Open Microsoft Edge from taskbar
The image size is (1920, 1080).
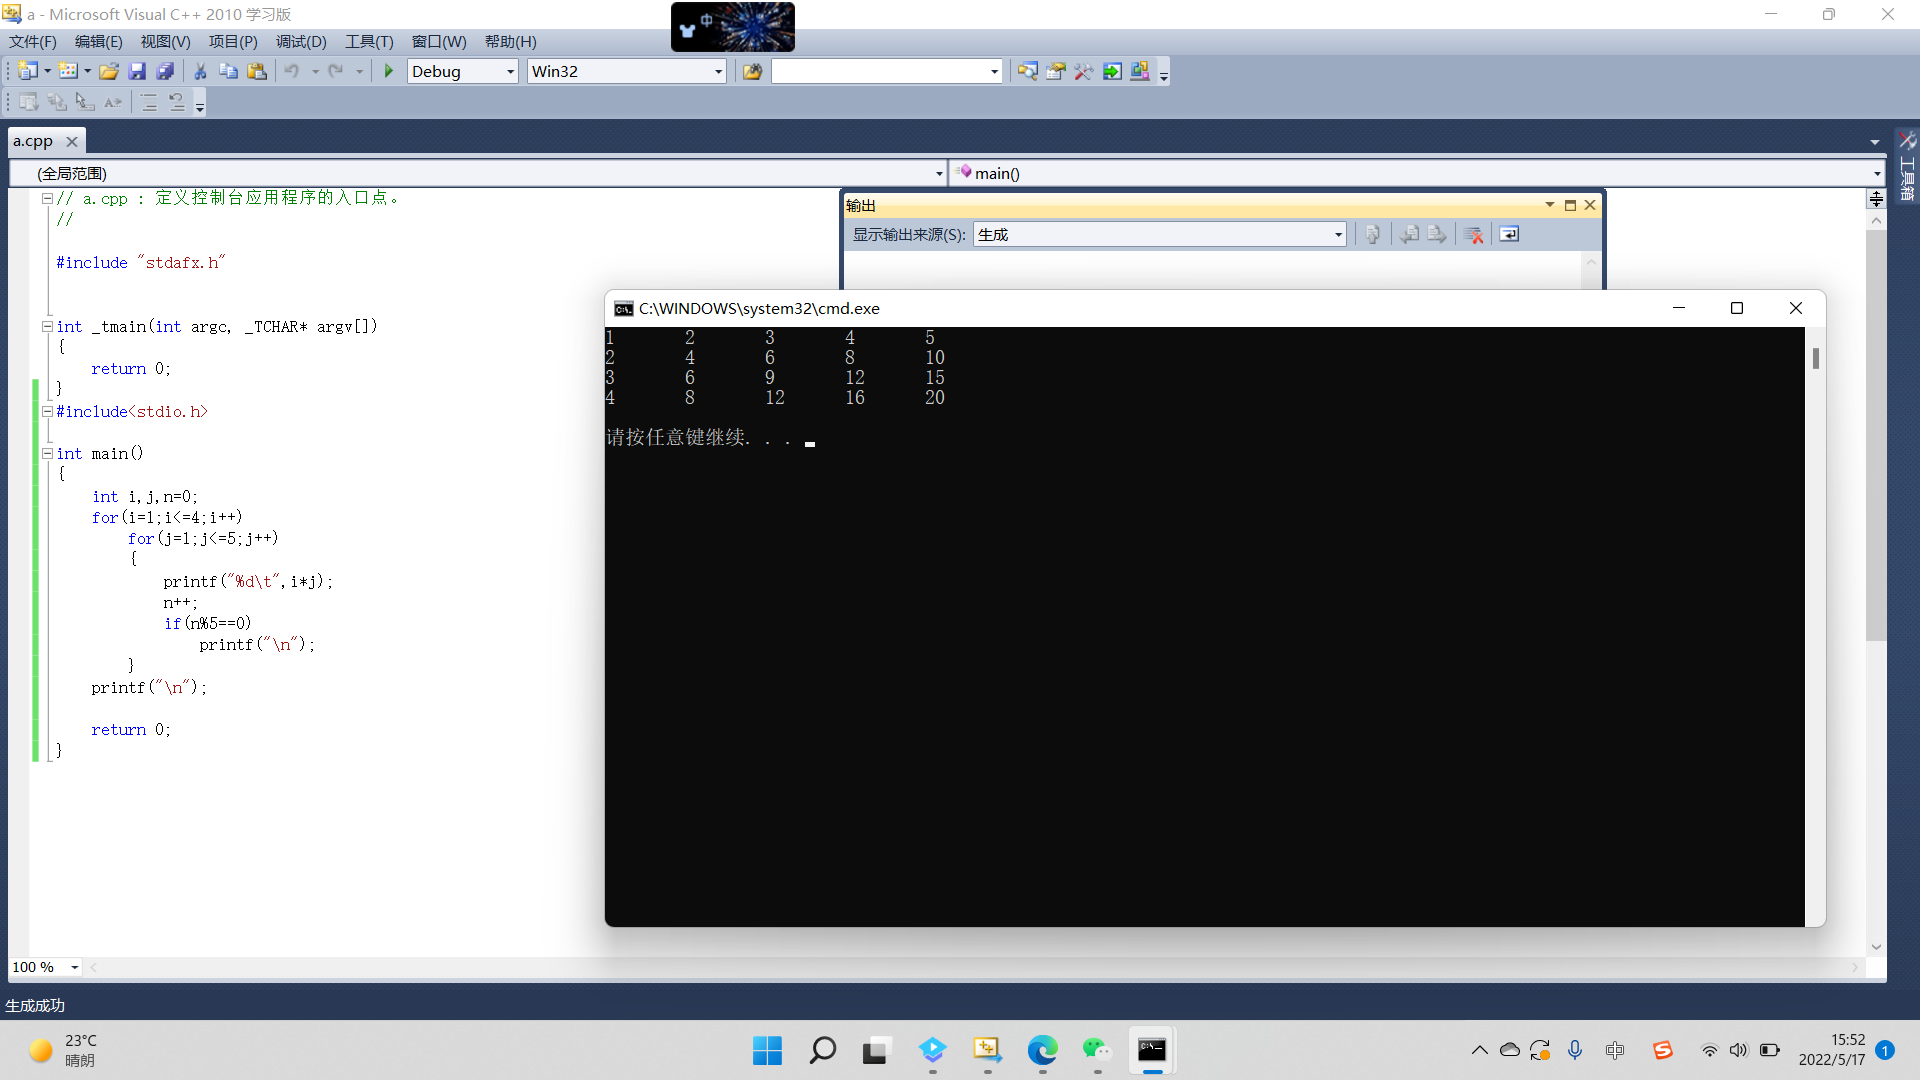(1042, 1050)
